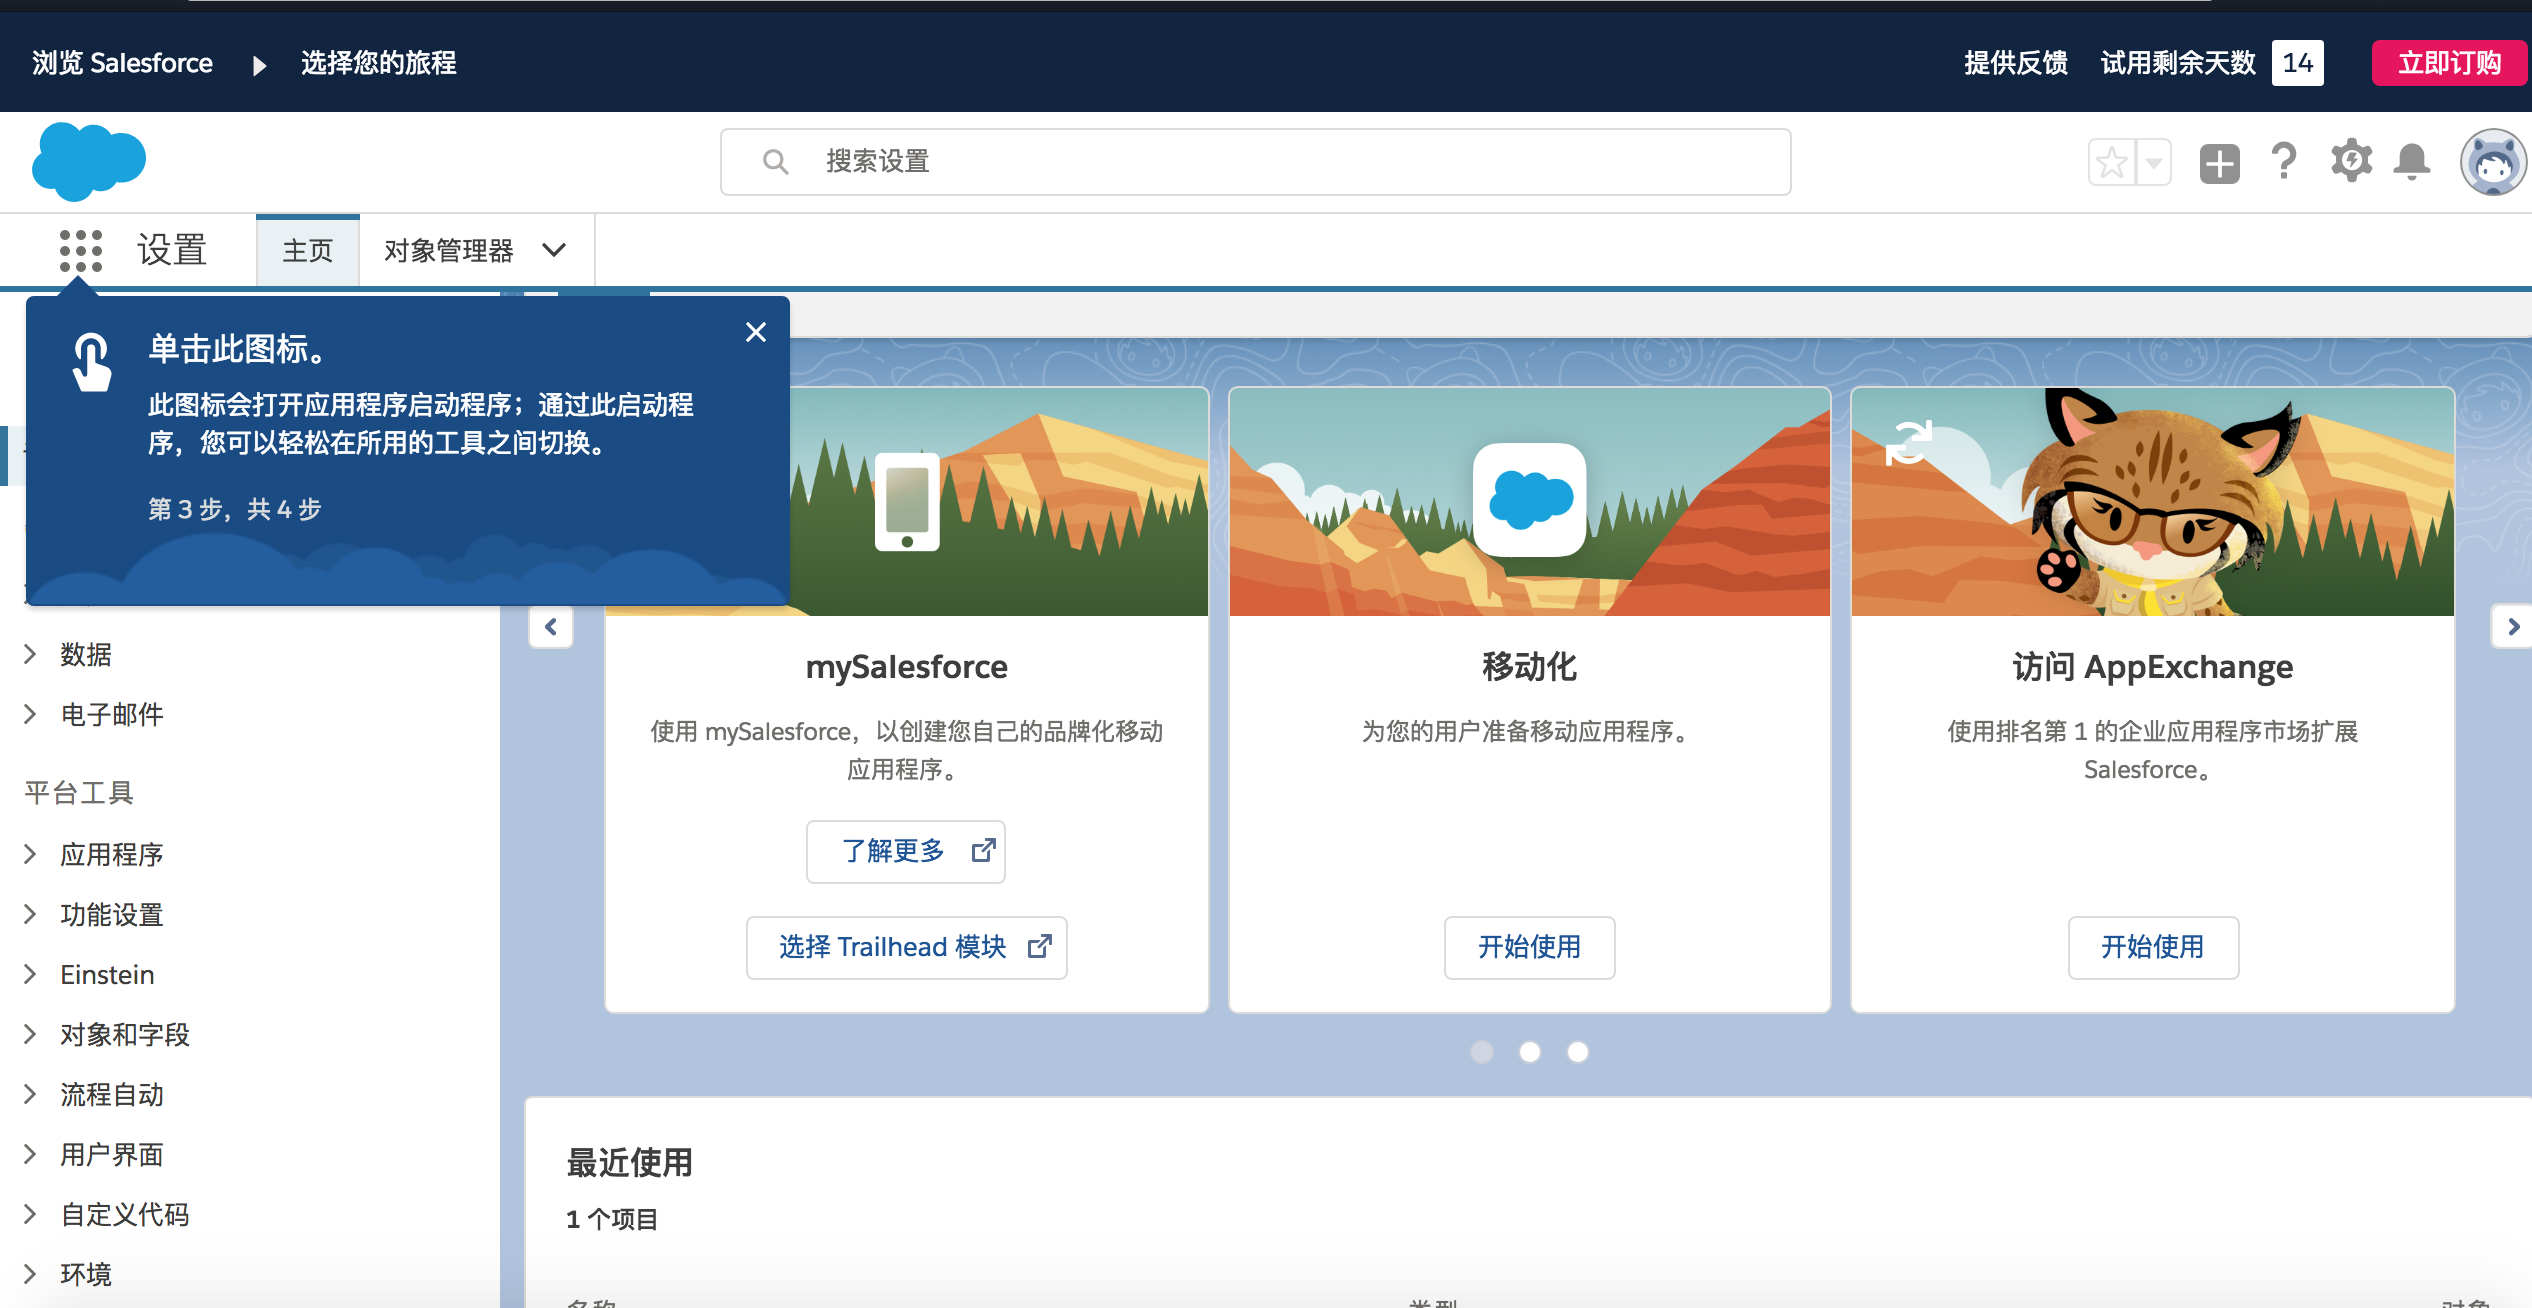The height and width of the screenshot is (1308, 2532).
Task: Expand the 流程自动 tree item
Action: tap(30, 1094)
